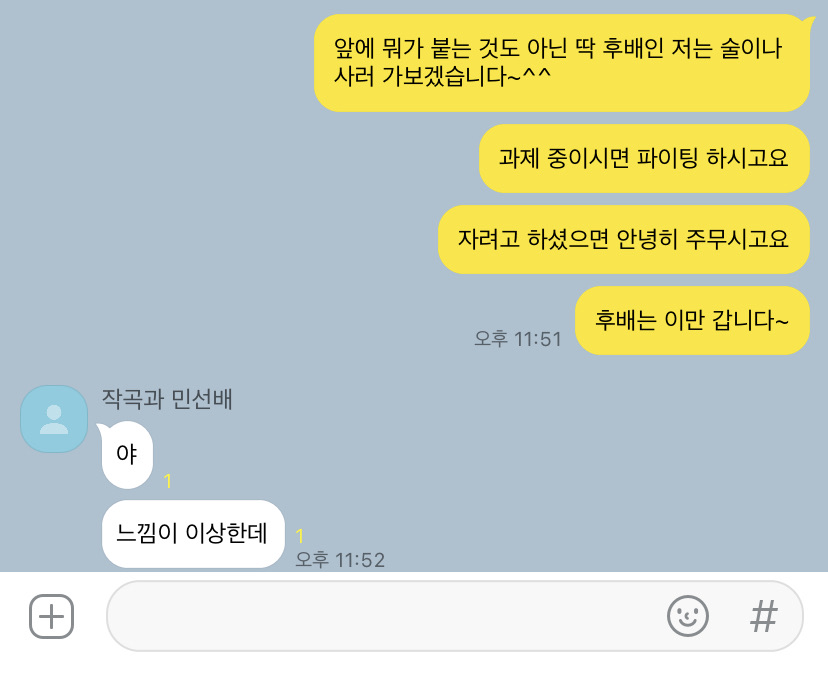Click the '오후 11:52' timestamp
This screenshot has height=700, width=828.
(340, 560)
